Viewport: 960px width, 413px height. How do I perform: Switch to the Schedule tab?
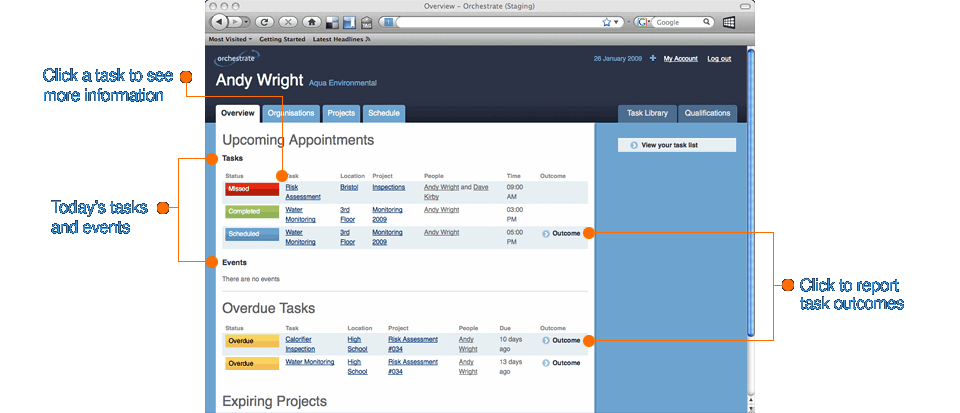tap(383, 113)
